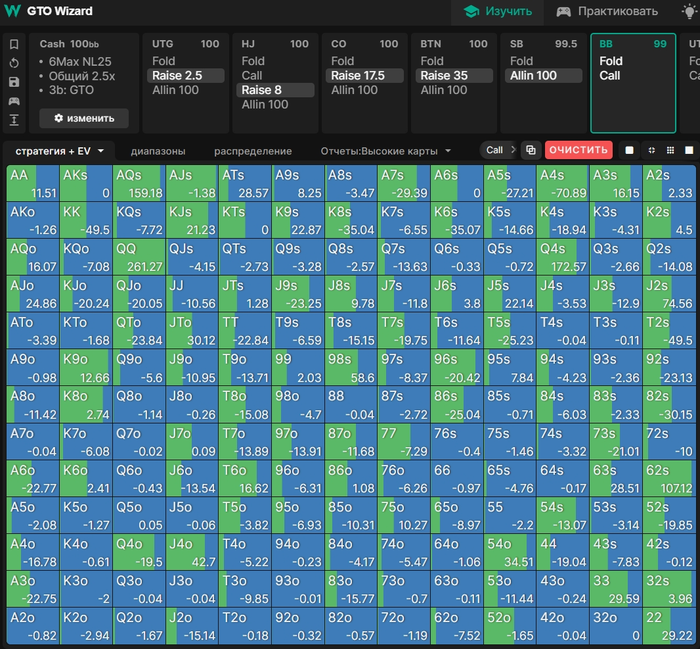Click the bookmark icon in the left sidebar
This screenshot has width=700, height=649.
click(14, 44)
